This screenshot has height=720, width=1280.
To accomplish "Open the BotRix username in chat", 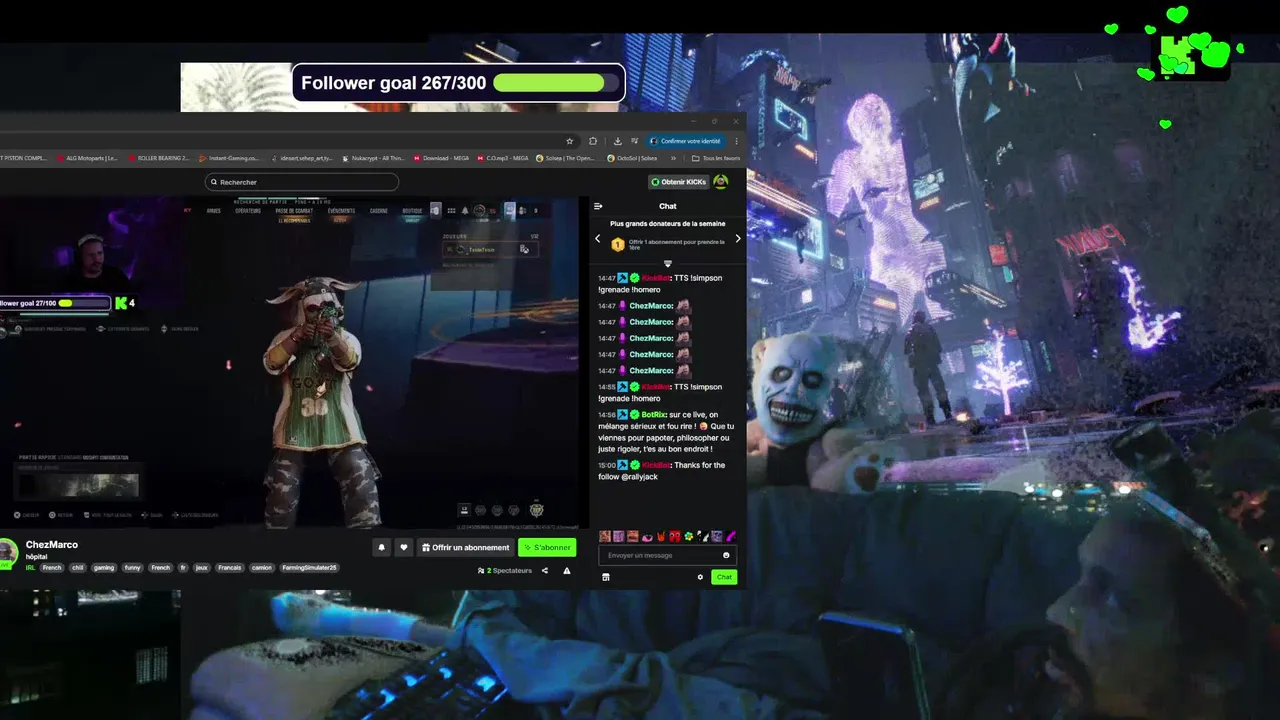I will 653,414.
